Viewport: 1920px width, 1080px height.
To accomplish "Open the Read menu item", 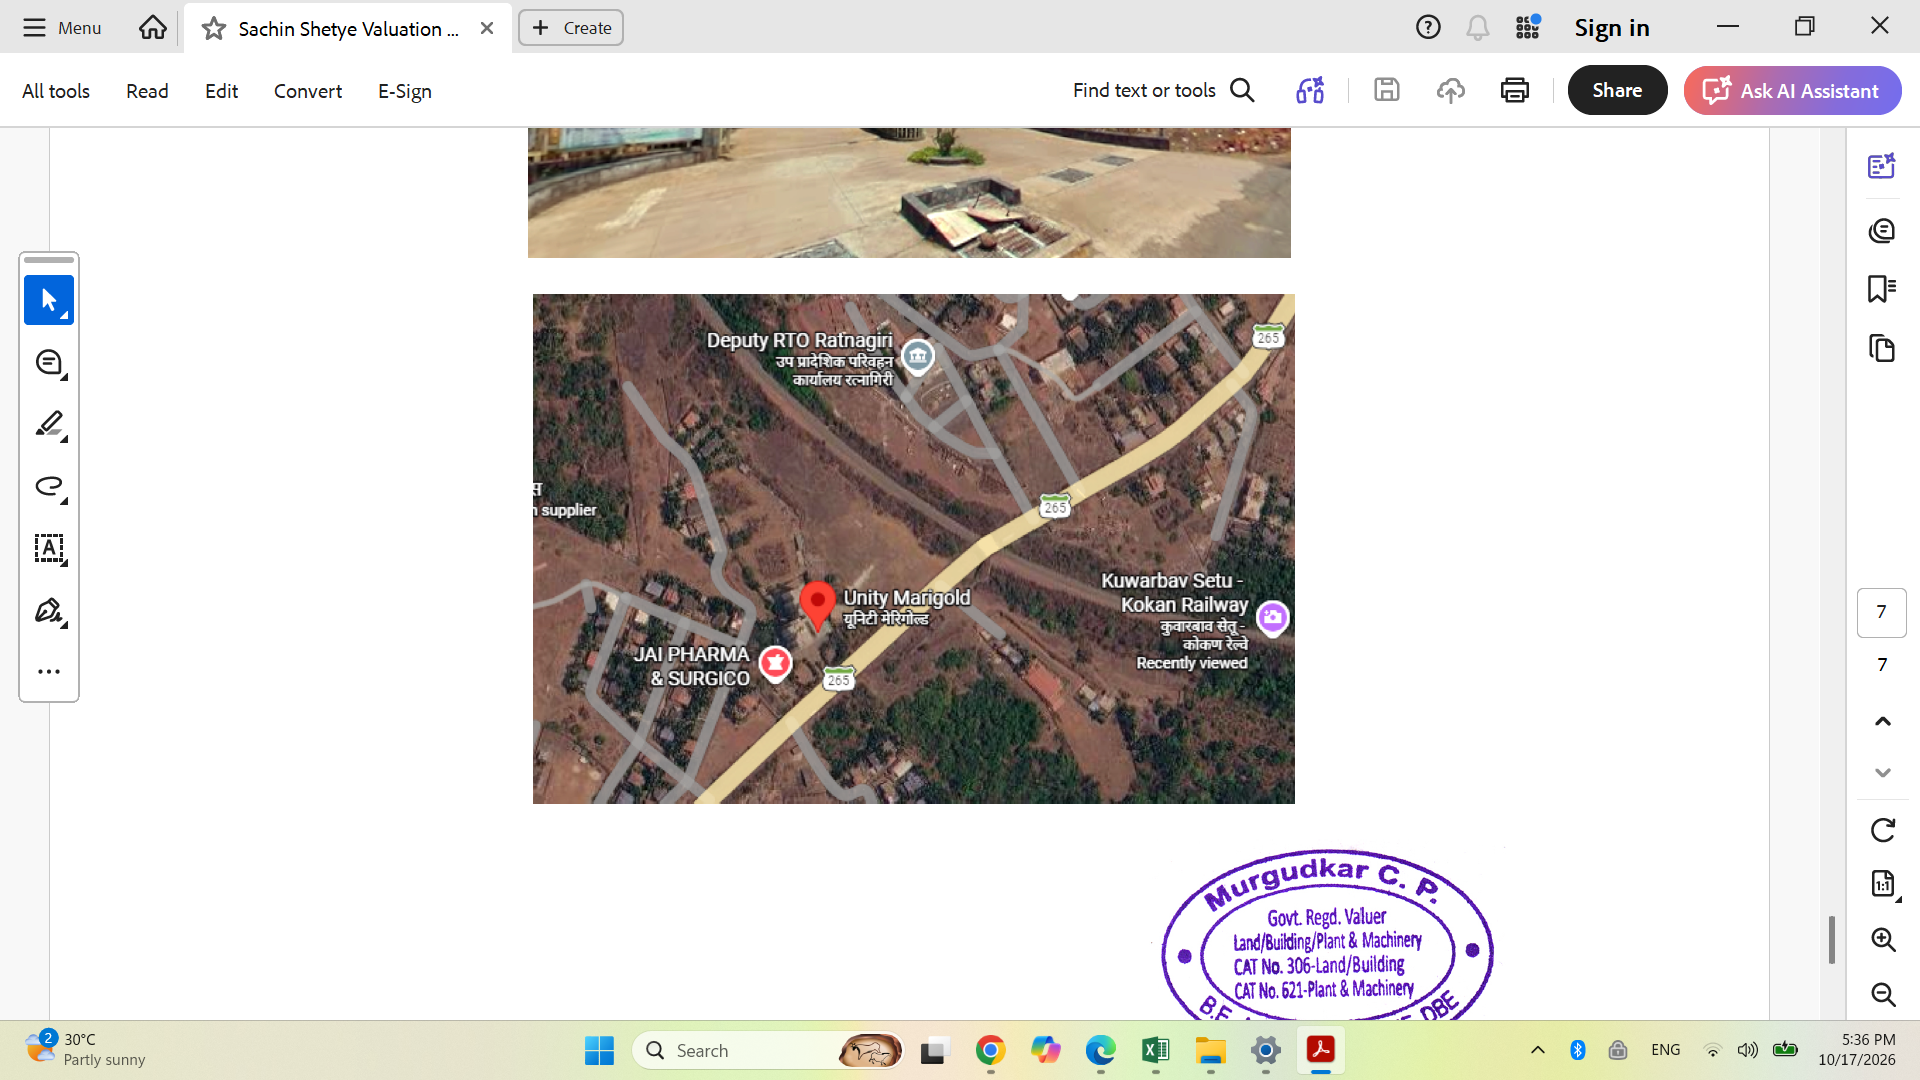I will pos(147,91).
